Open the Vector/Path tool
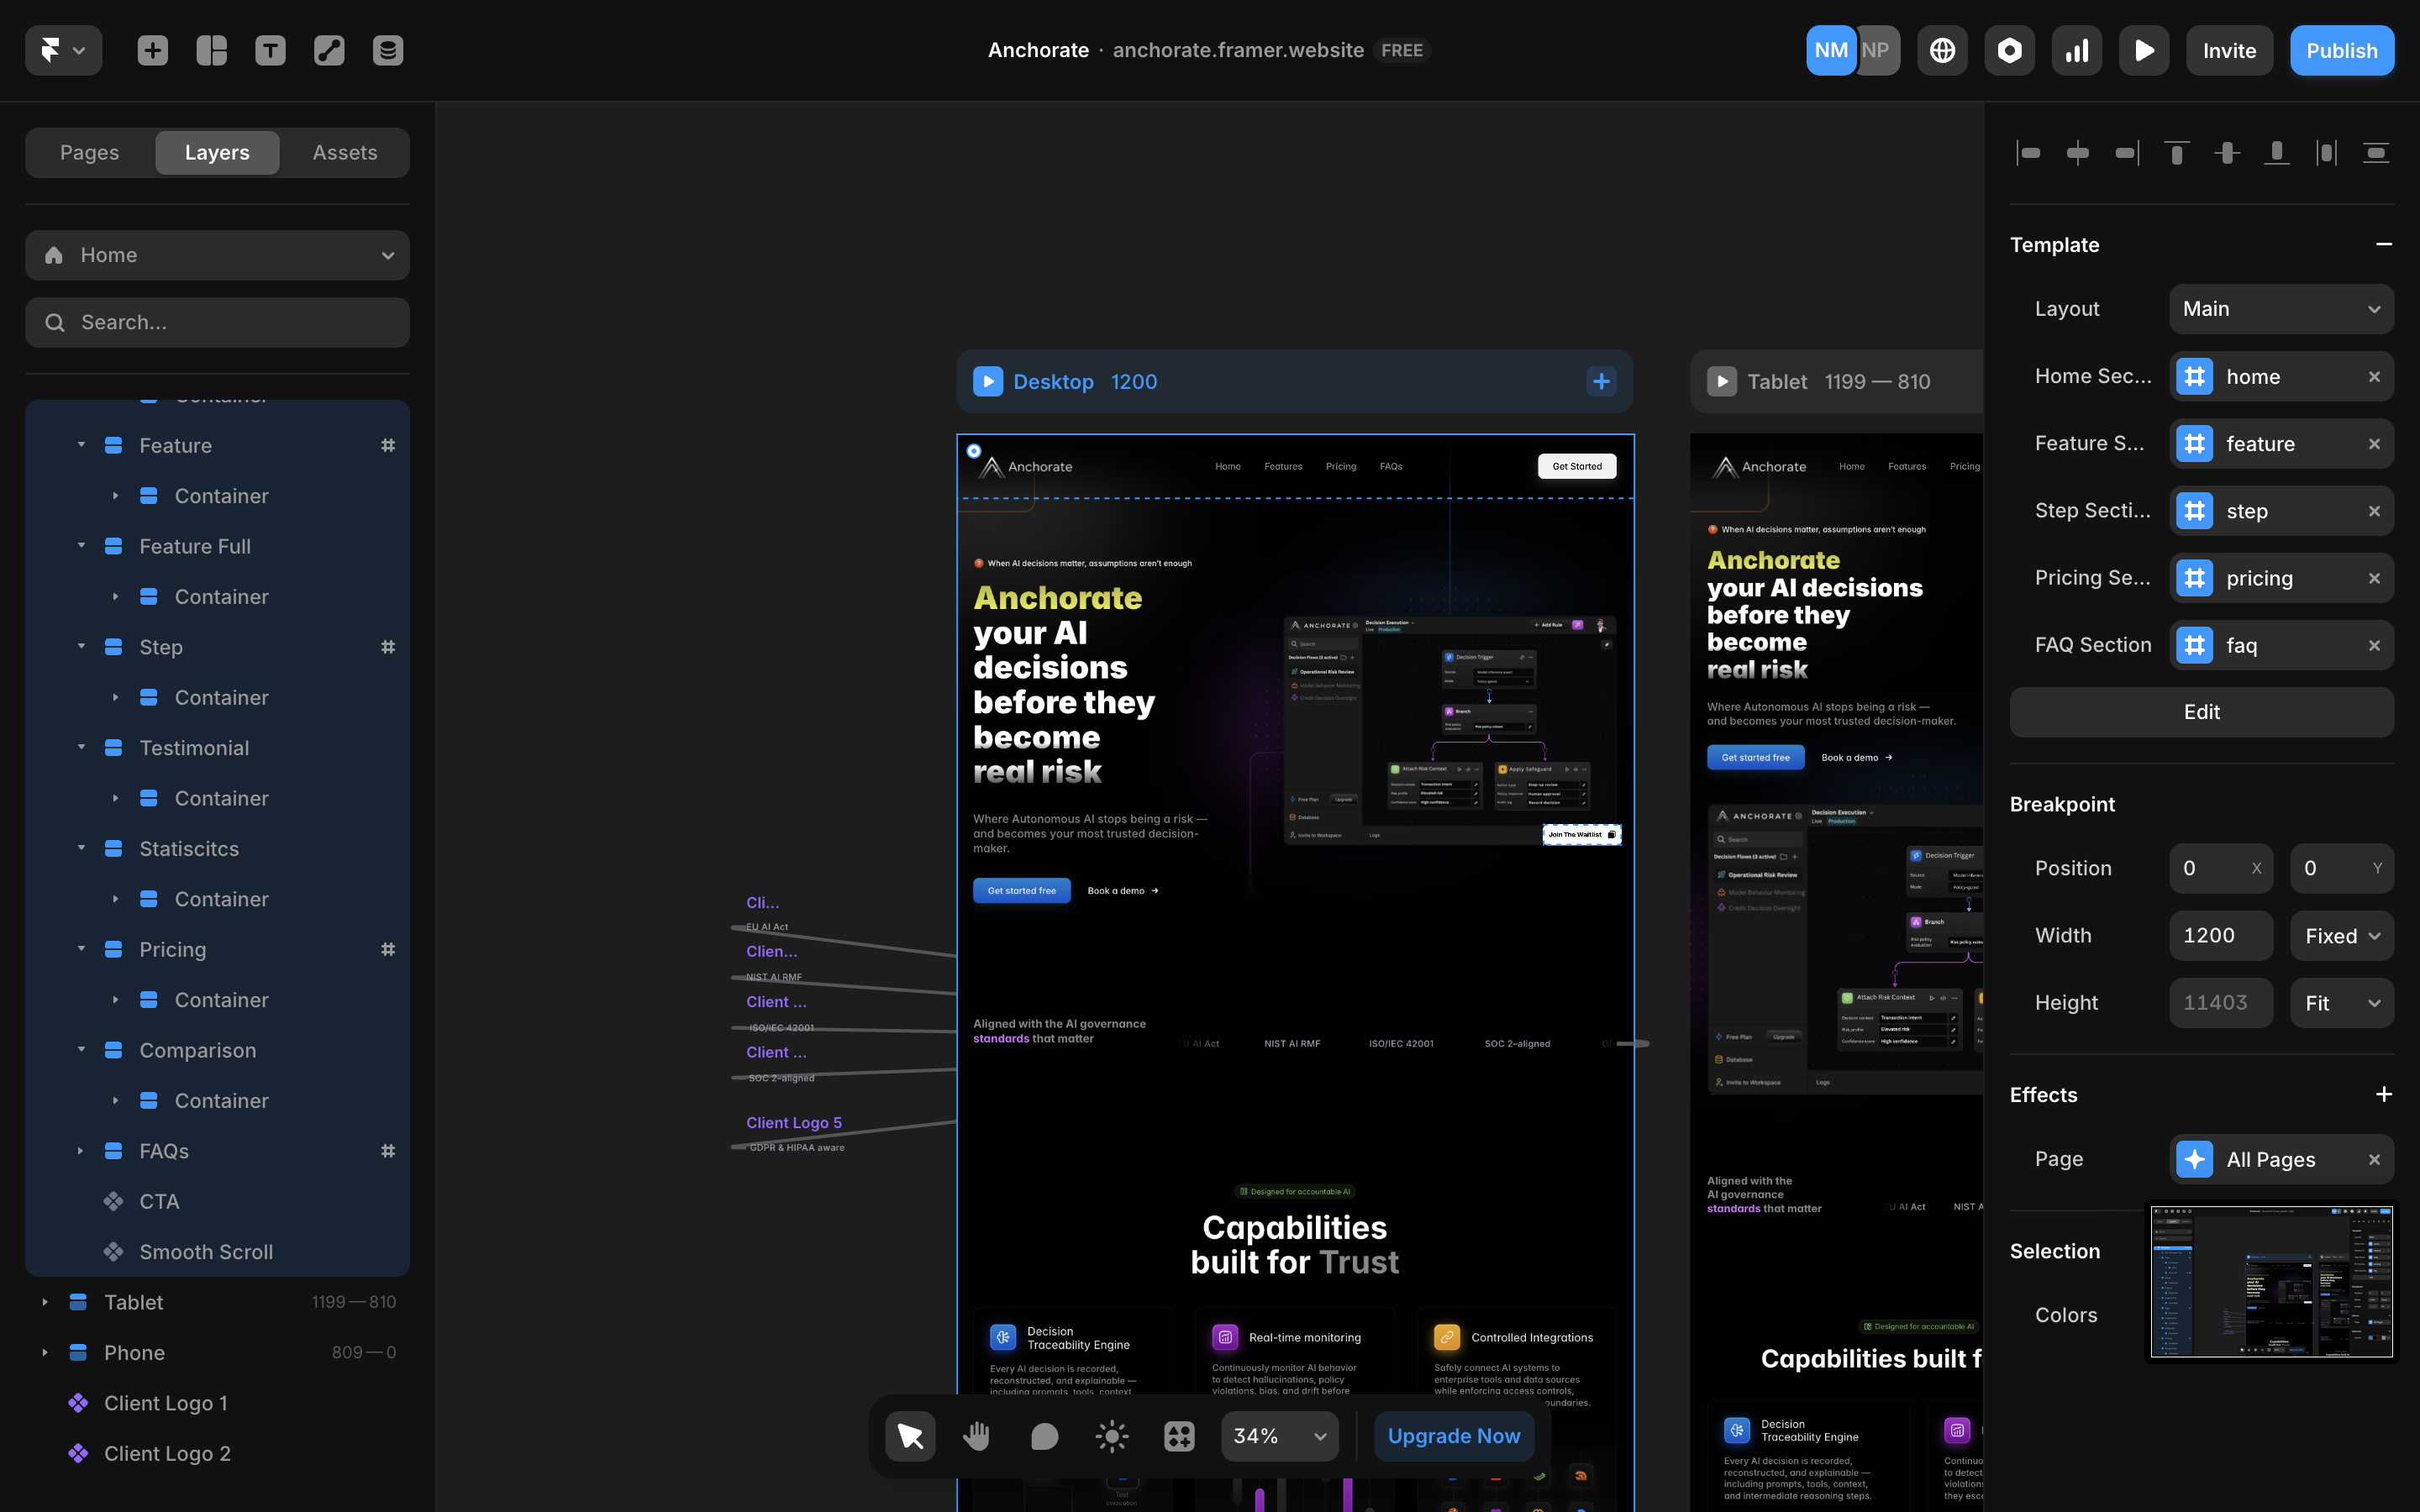The width and height of the screenshot is (2420, 1512). point(328,49)
